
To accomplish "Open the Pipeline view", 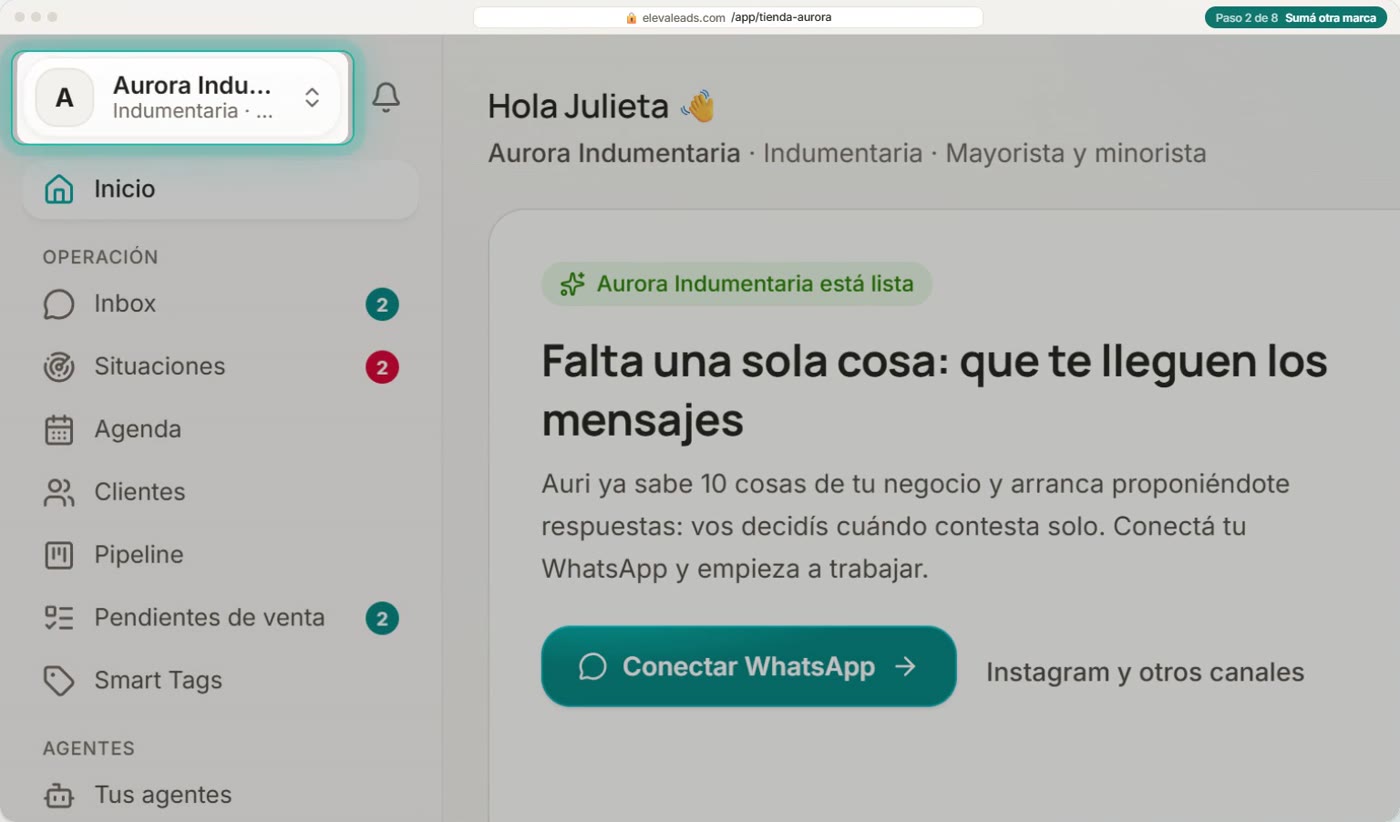I will 220,555.
